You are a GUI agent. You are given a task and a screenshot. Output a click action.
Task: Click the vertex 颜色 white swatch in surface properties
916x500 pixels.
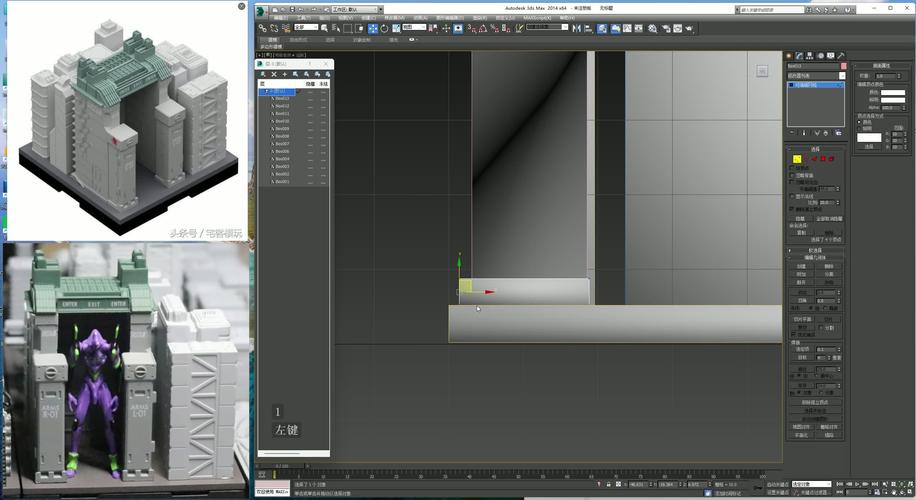pyautogui.click(x=893, y=92)
